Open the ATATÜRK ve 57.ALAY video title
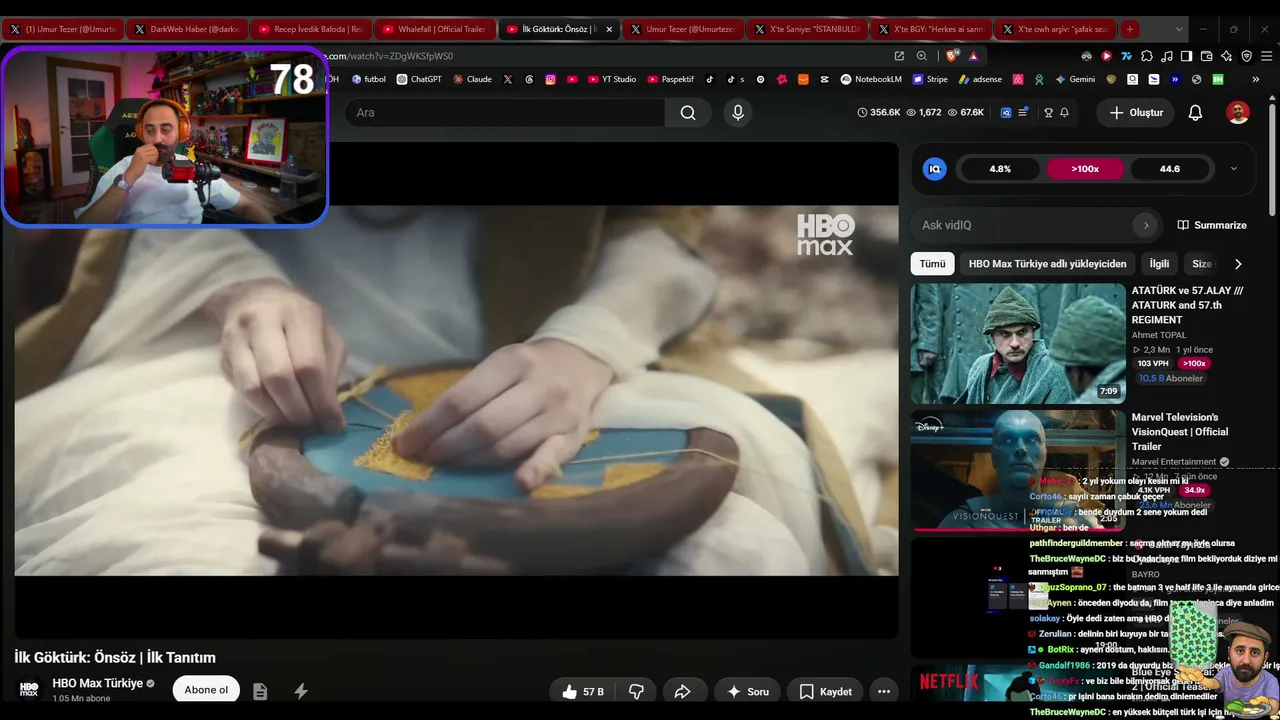 point(1188,305)
